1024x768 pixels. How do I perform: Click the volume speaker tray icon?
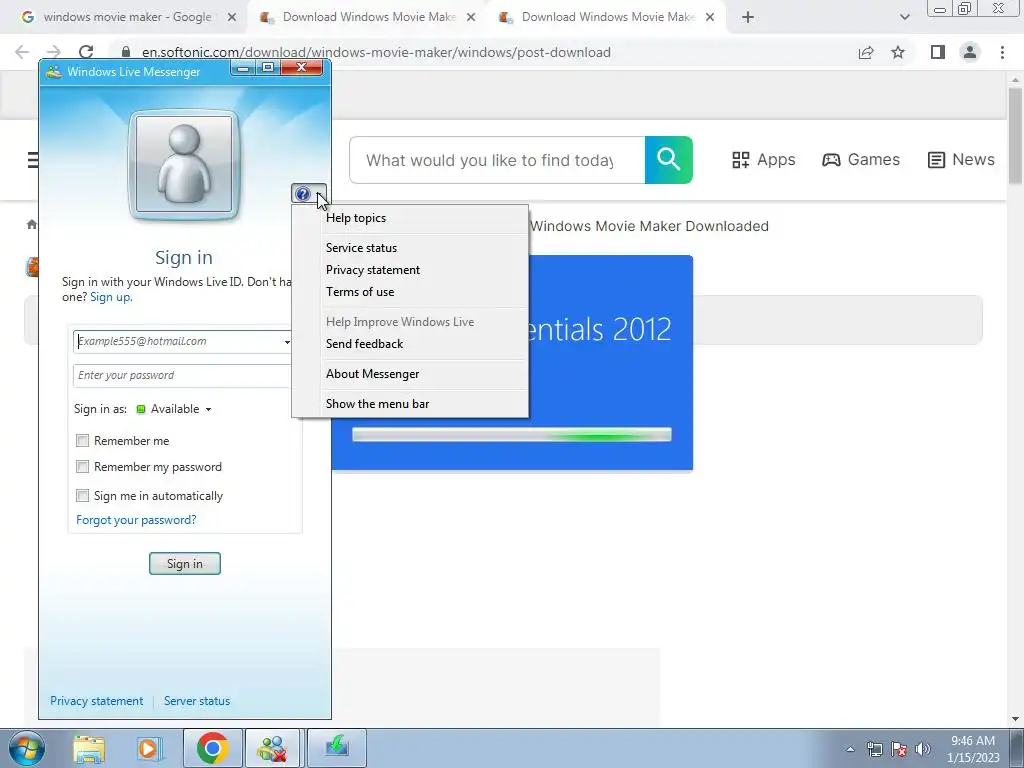coord(923,749)
